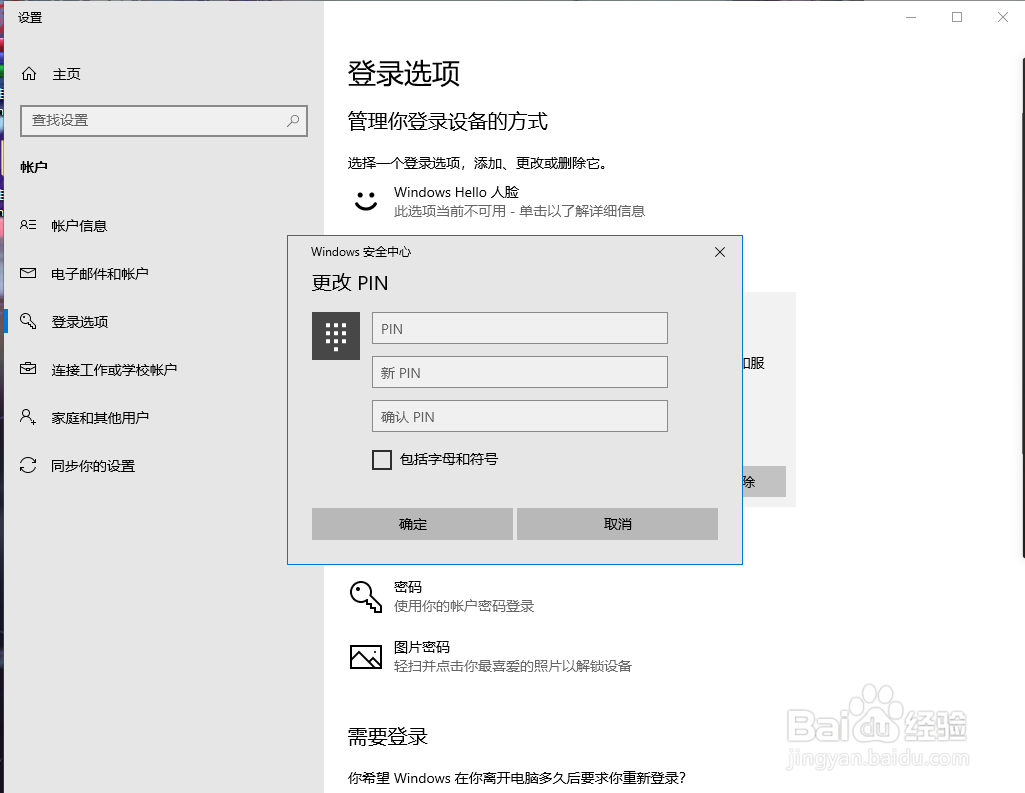Enable the 包括字母和符号 checkbox
The image size is (1025, 793).
tap(381, 459)
